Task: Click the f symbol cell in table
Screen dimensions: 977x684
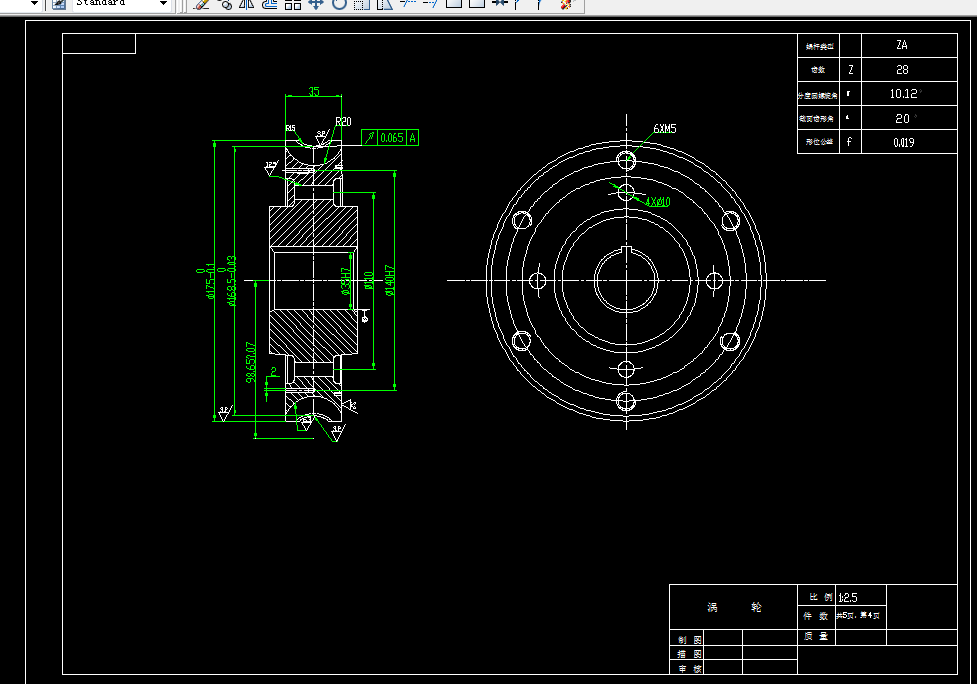Action: (851, 142)
